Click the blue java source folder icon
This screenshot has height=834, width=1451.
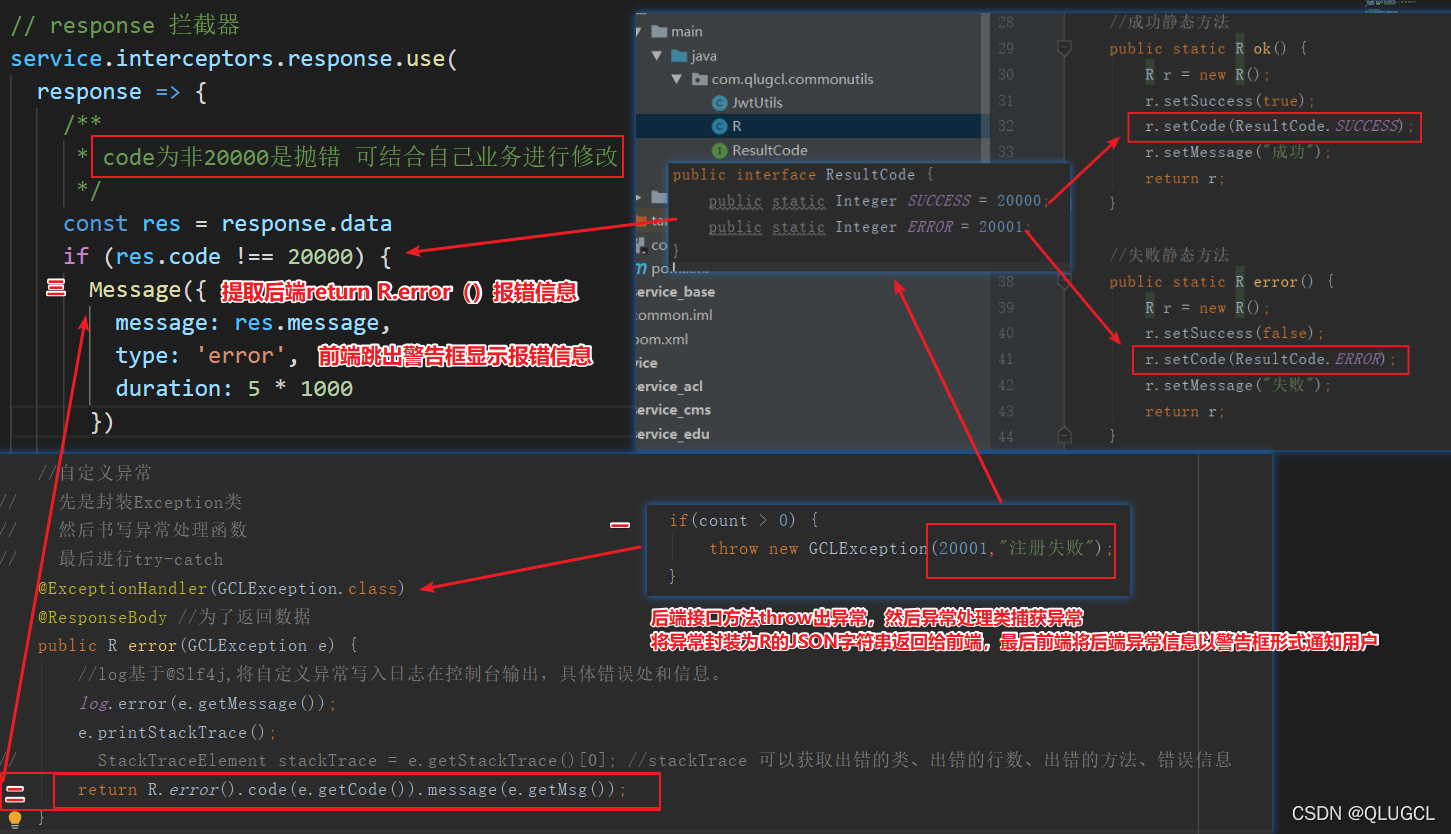coord(679,56)
